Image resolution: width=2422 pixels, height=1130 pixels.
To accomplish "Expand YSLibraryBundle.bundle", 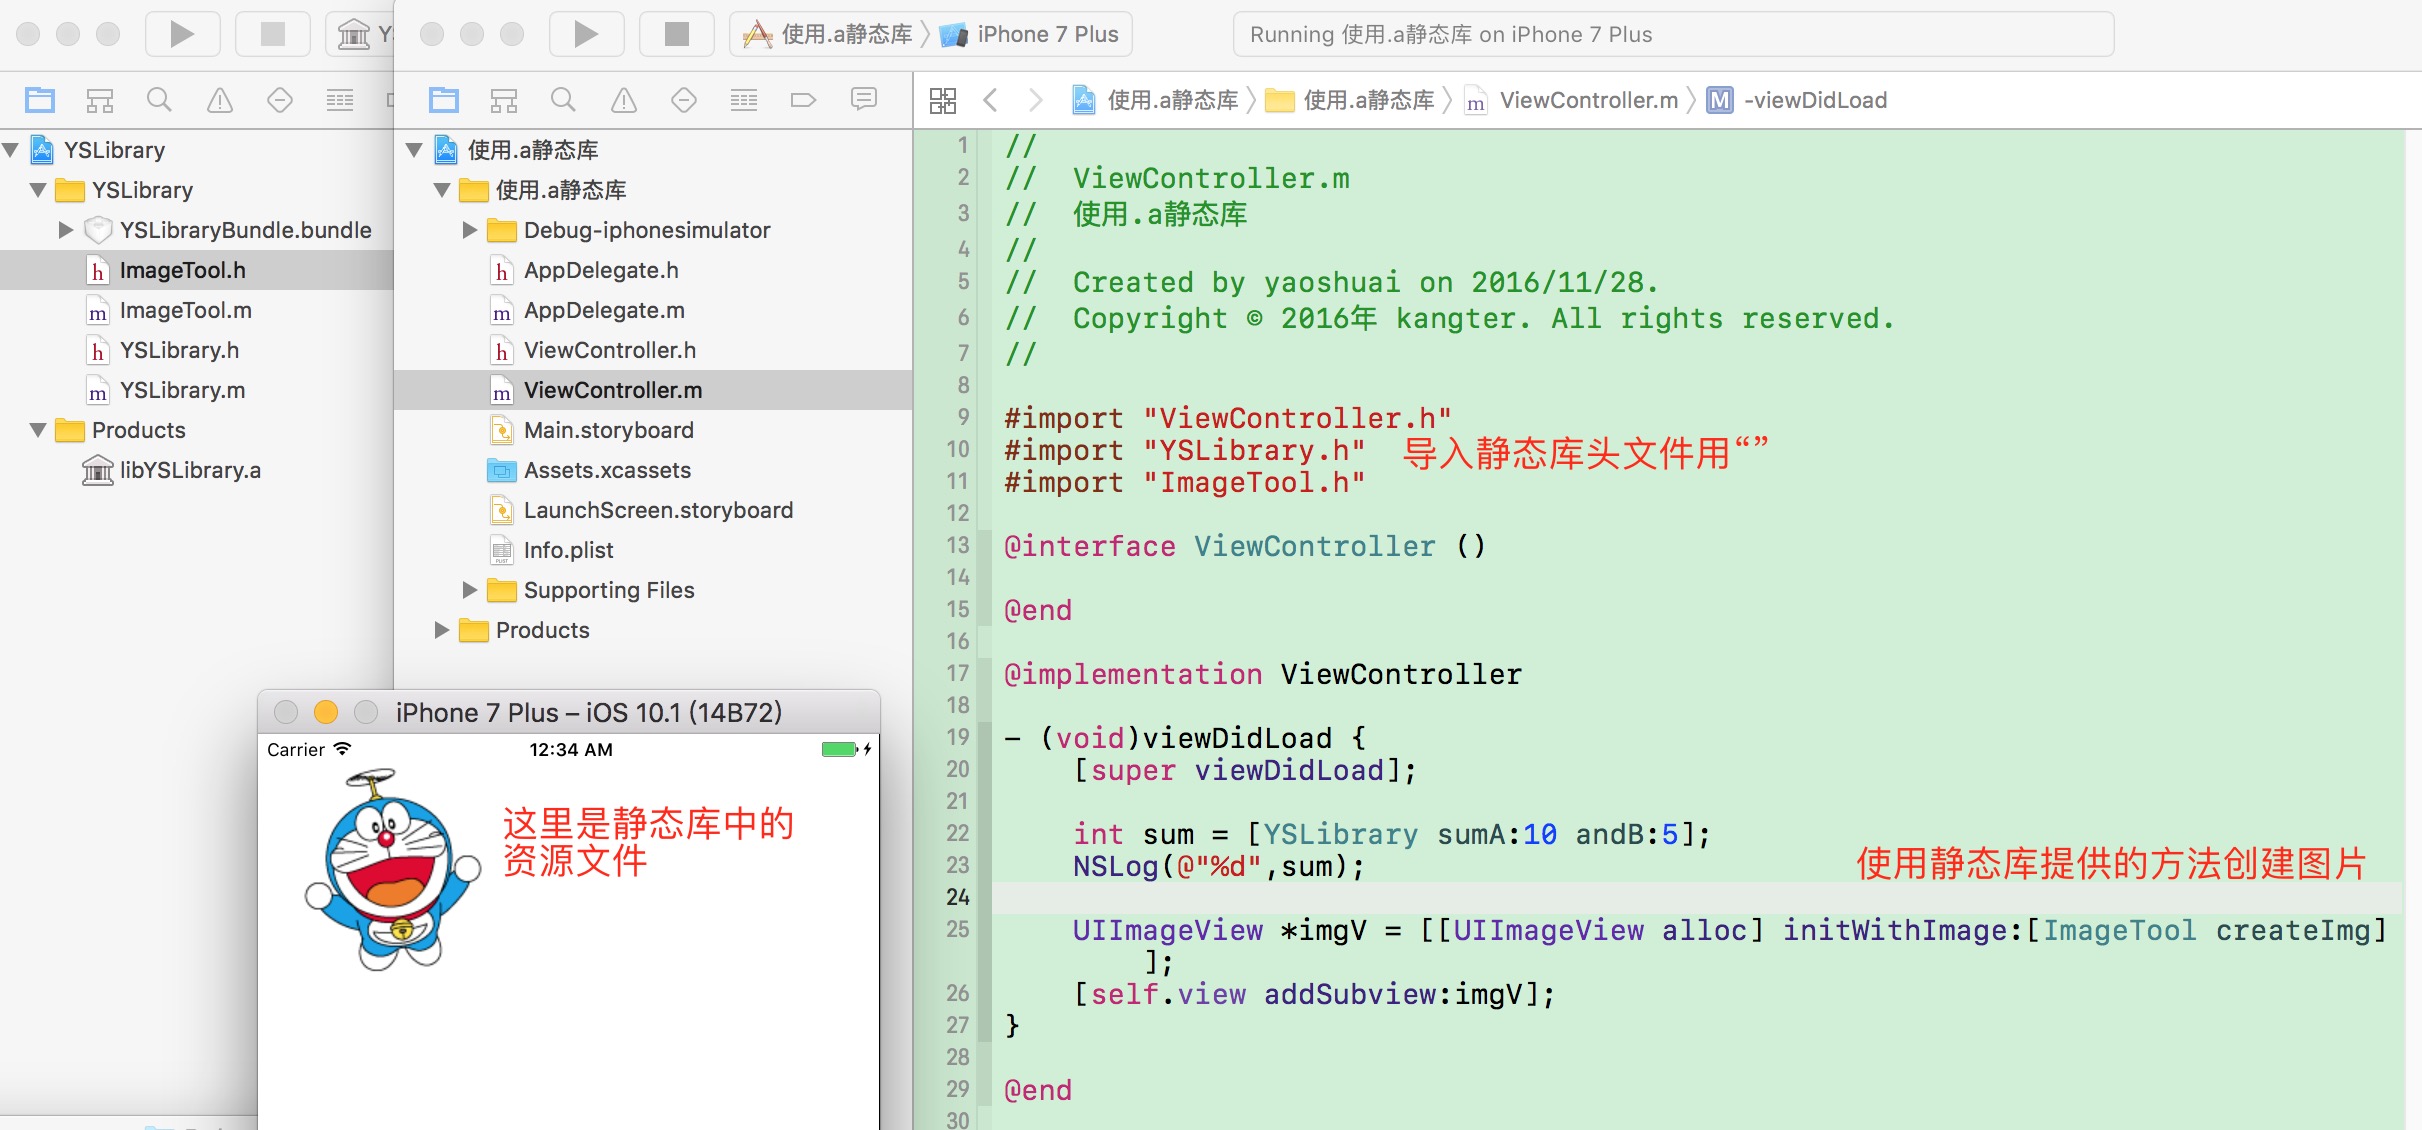I will [x=66, y=230].
